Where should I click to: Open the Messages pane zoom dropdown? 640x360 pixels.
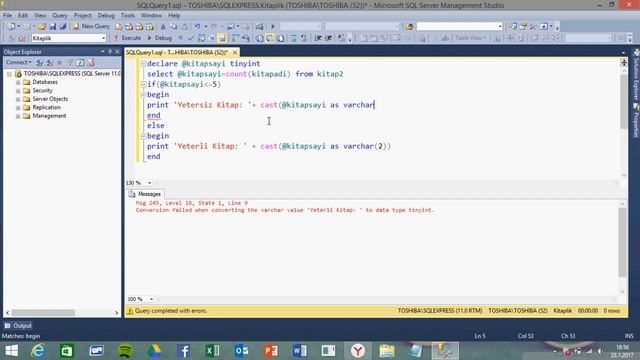(151, 299)
